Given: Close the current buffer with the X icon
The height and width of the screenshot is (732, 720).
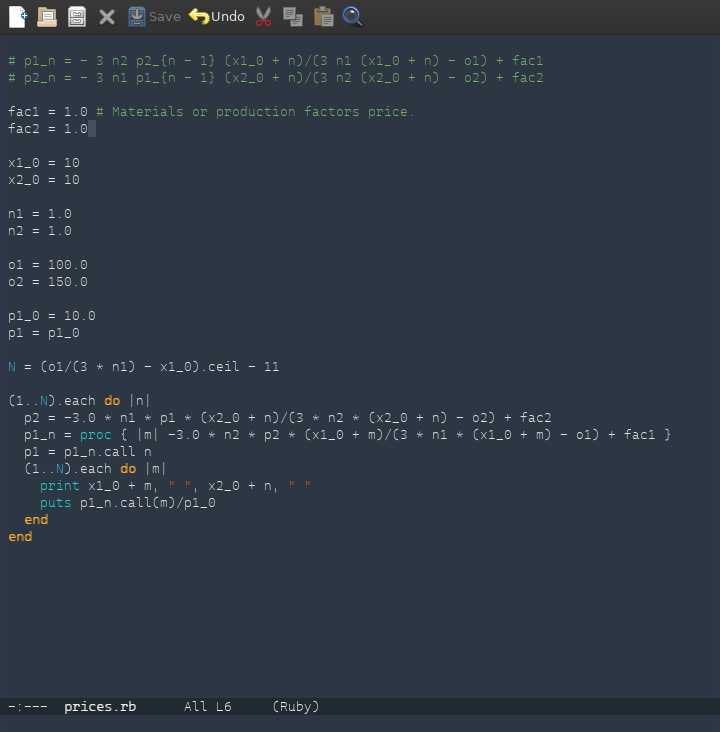Looking at the screenshot, I should coord(107,17).
